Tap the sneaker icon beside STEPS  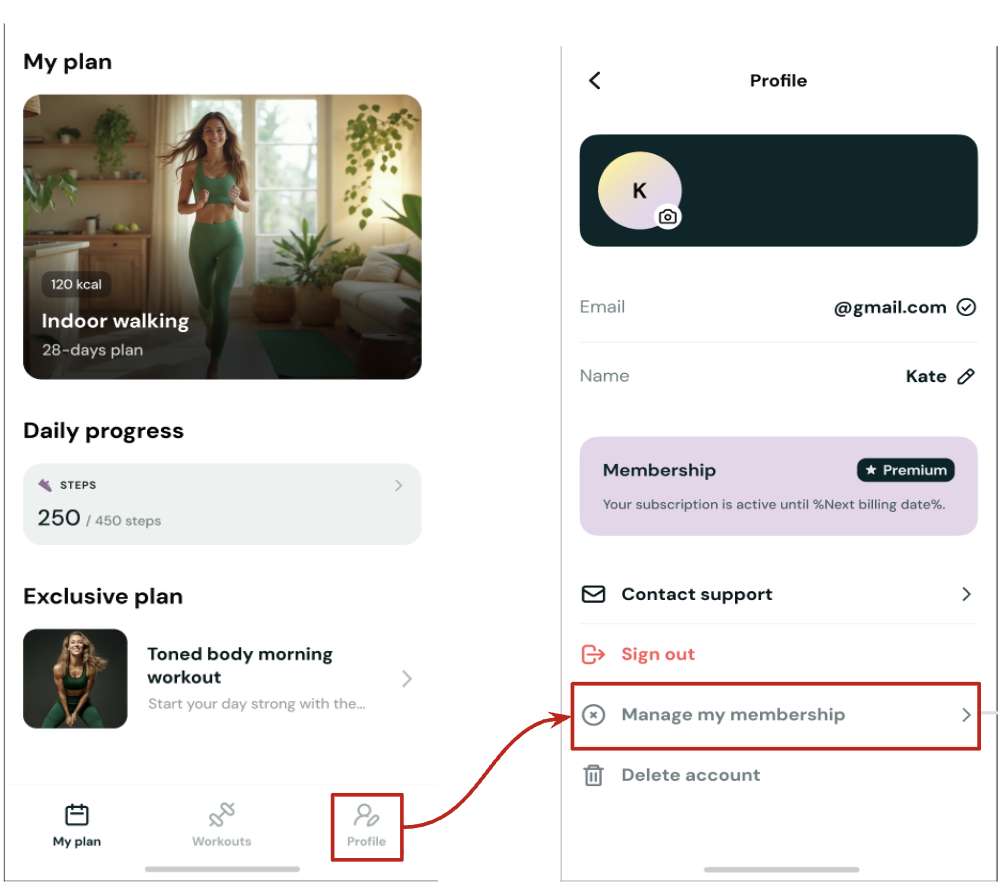click(45, 485)
